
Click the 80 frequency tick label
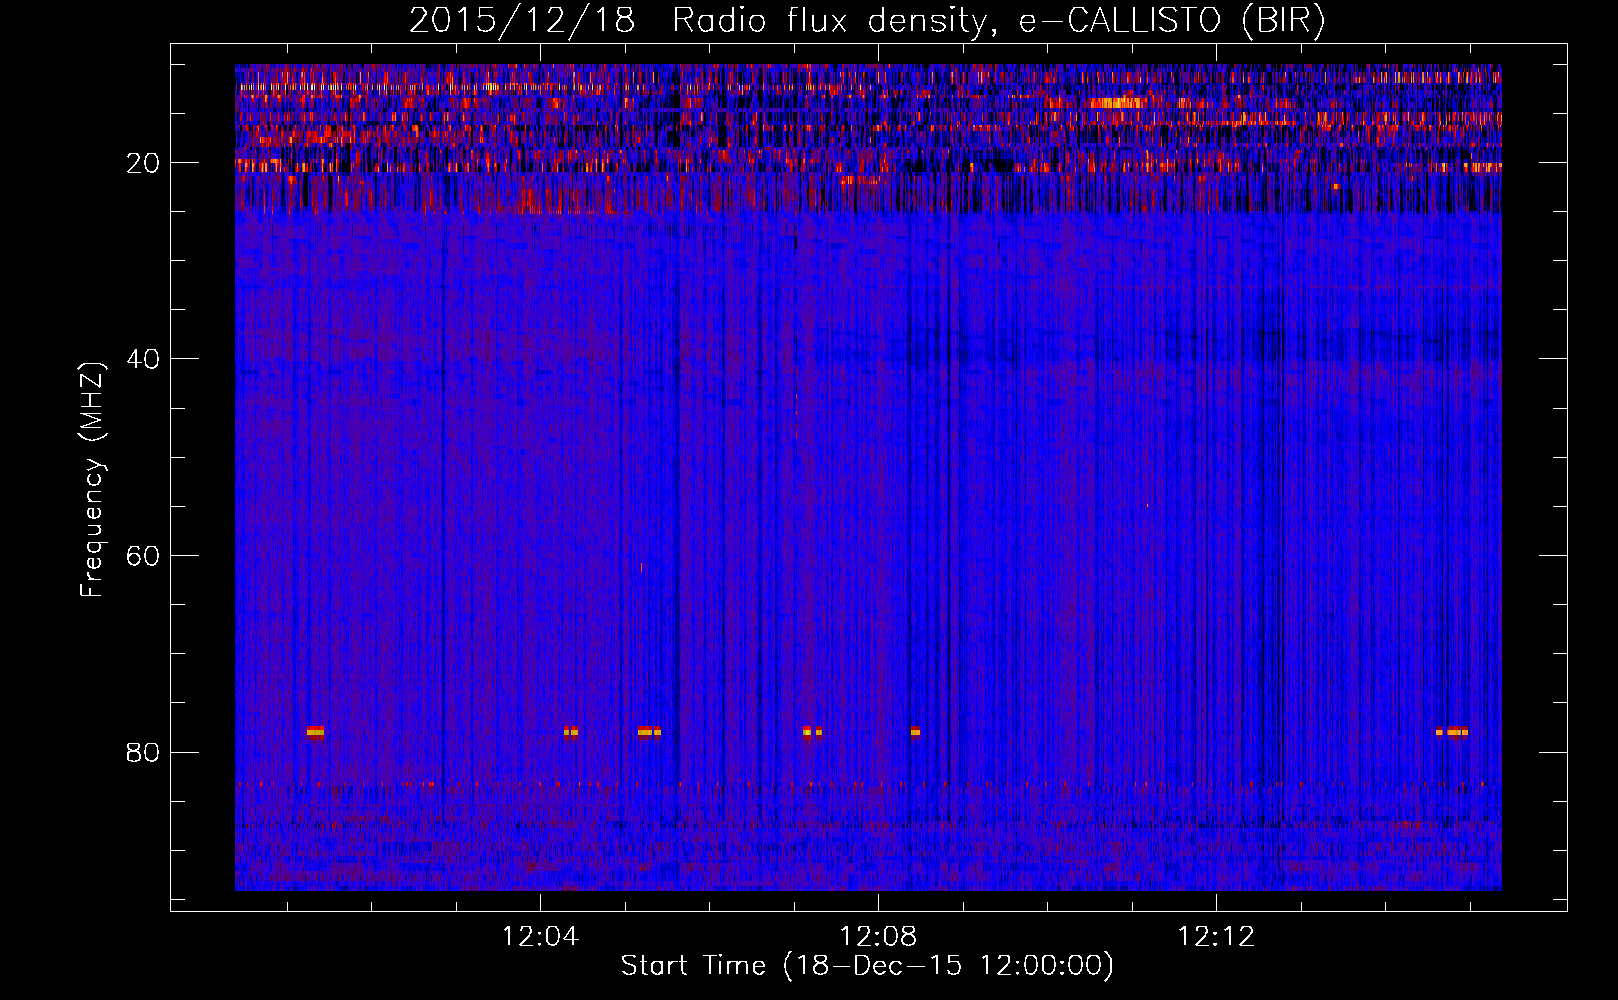(x=143, y=752)
